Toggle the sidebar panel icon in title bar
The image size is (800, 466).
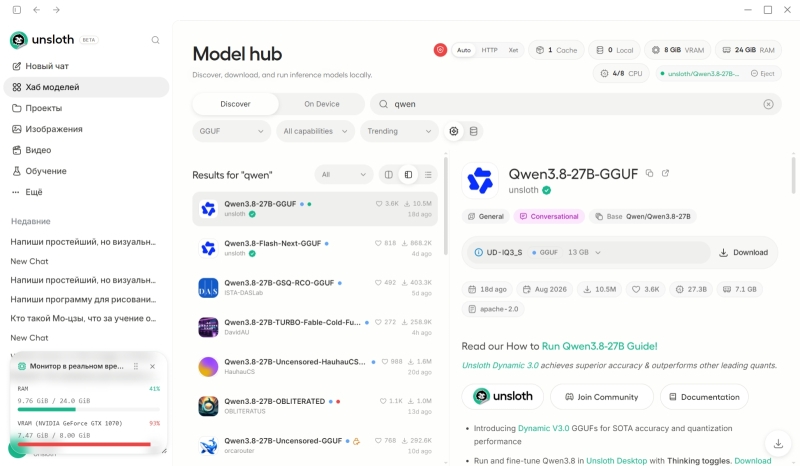click(x=17, y=10)
